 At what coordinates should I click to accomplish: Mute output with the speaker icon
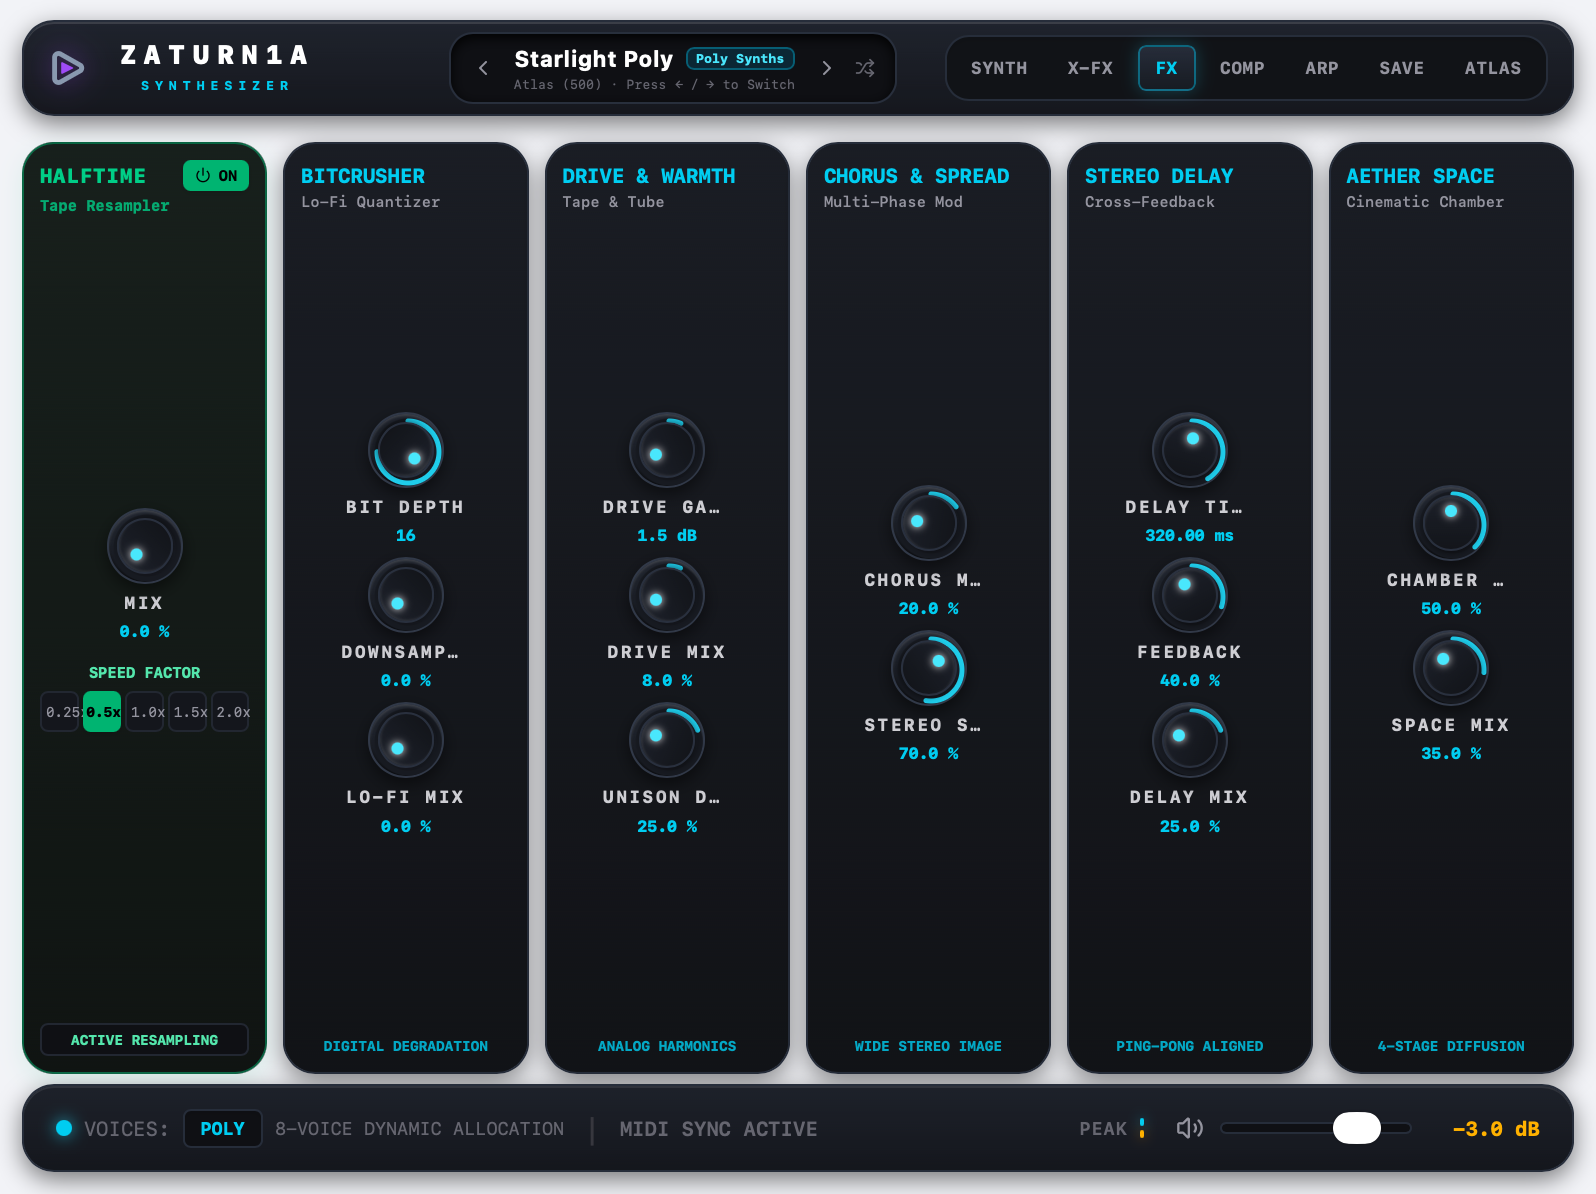tap(1189, 1128)
